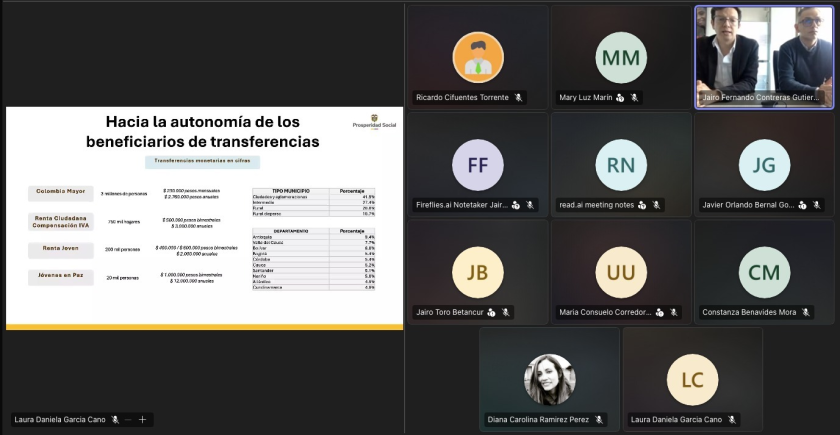Click the mic icon on Laura Daniela Garcia Cano's tile

point(731,419)
